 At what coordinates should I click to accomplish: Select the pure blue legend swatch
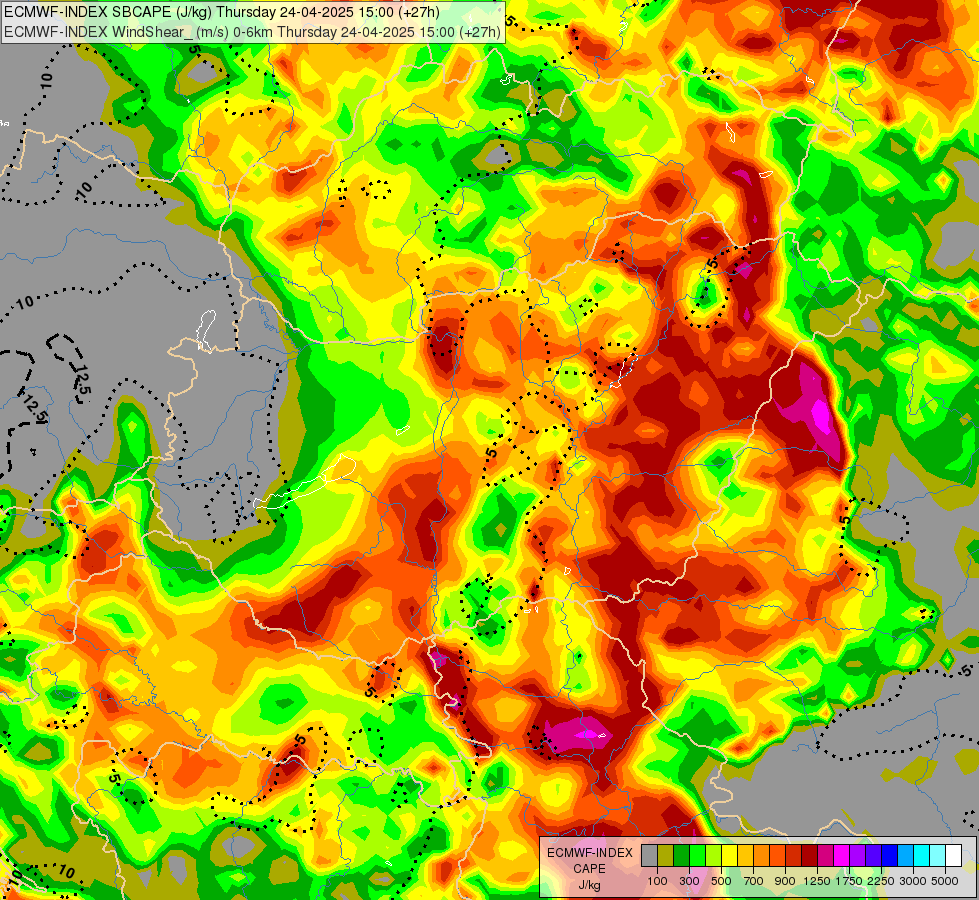(x=890, y=856)
